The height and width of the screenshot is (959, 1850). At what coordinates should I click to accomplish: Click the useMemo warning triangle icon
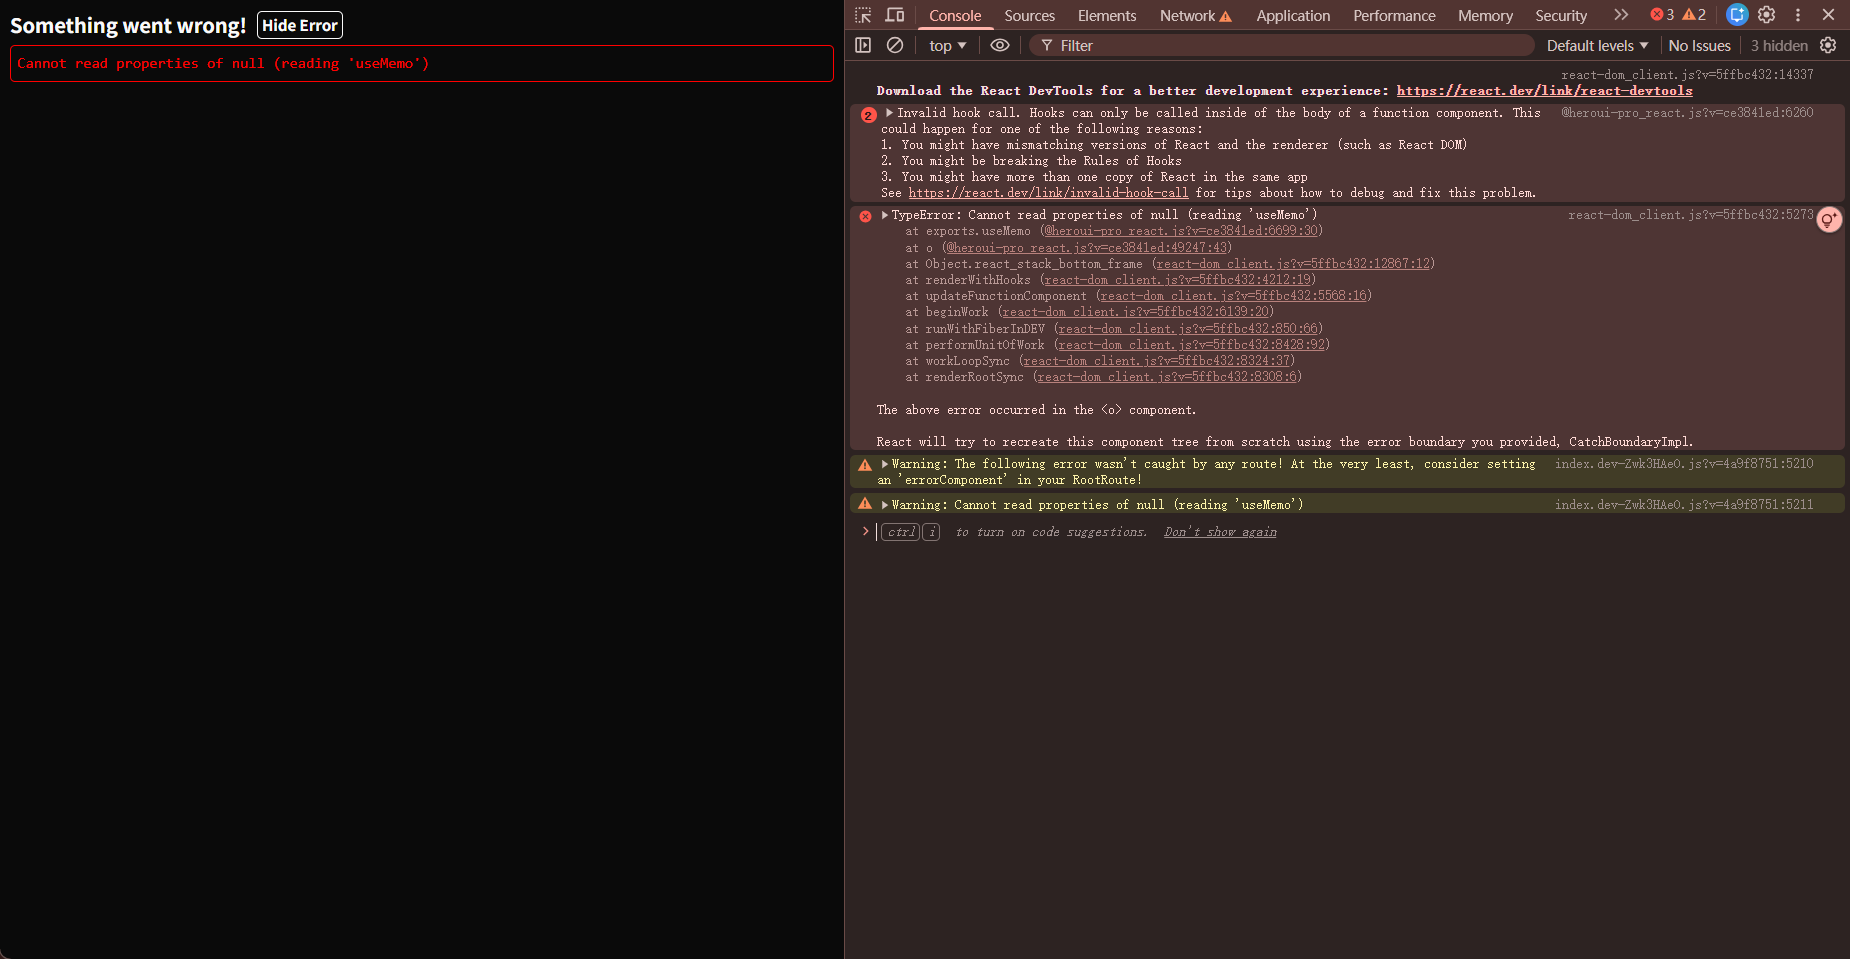tap(865, 504)
